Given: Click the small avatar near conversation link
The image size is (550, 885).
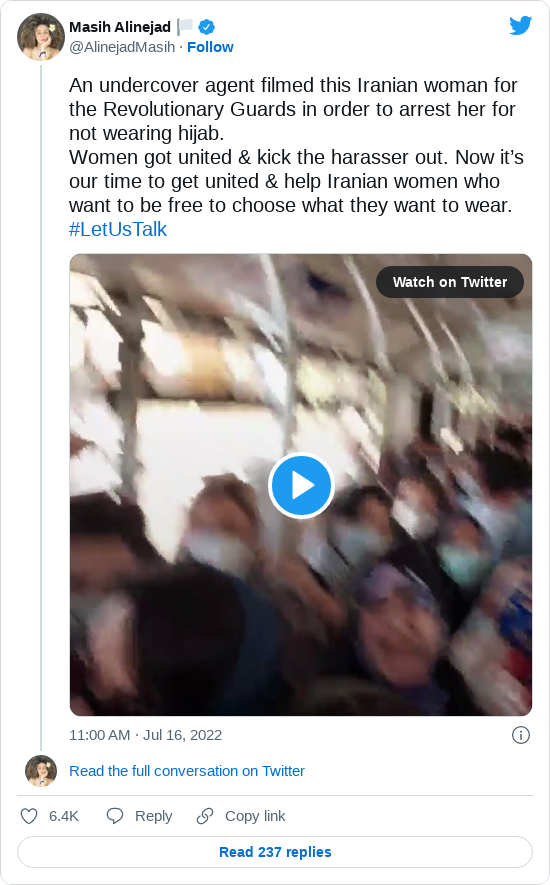Looking at the screenshot, I should click(x=41, y=770).
